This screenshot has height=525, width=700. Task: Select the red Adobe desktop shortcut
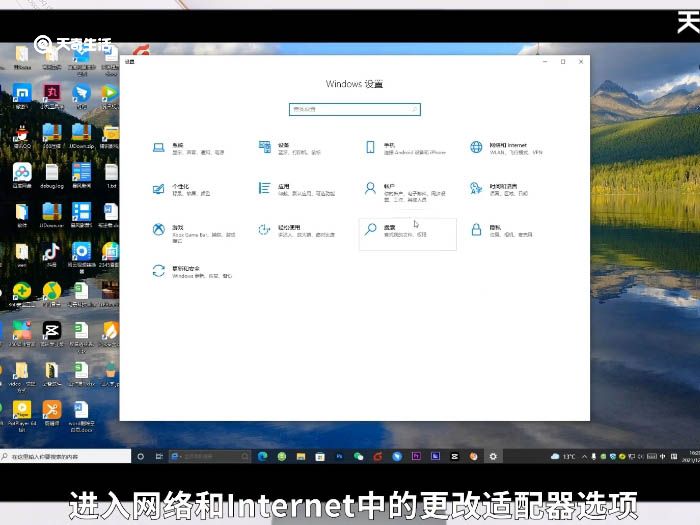point(52,96)
